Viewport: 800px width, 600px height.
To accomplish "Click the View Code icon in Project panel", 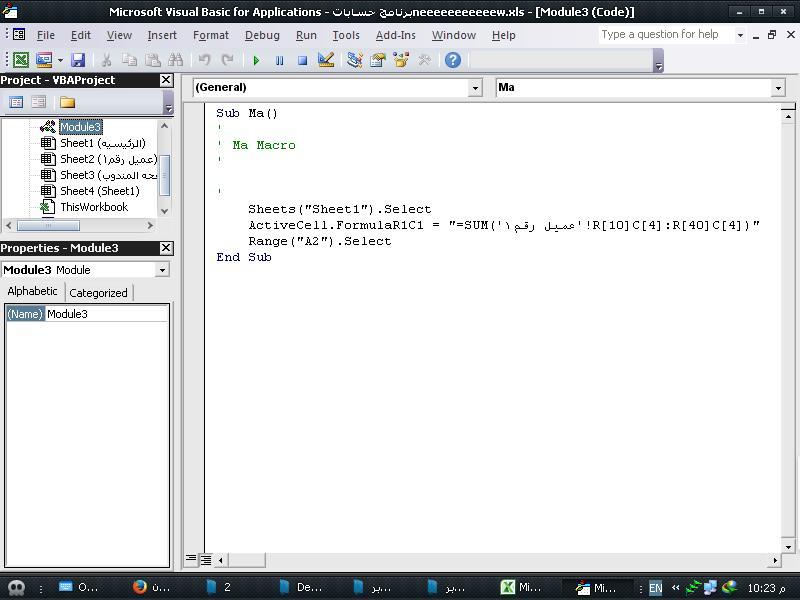I will coord(16,103).
